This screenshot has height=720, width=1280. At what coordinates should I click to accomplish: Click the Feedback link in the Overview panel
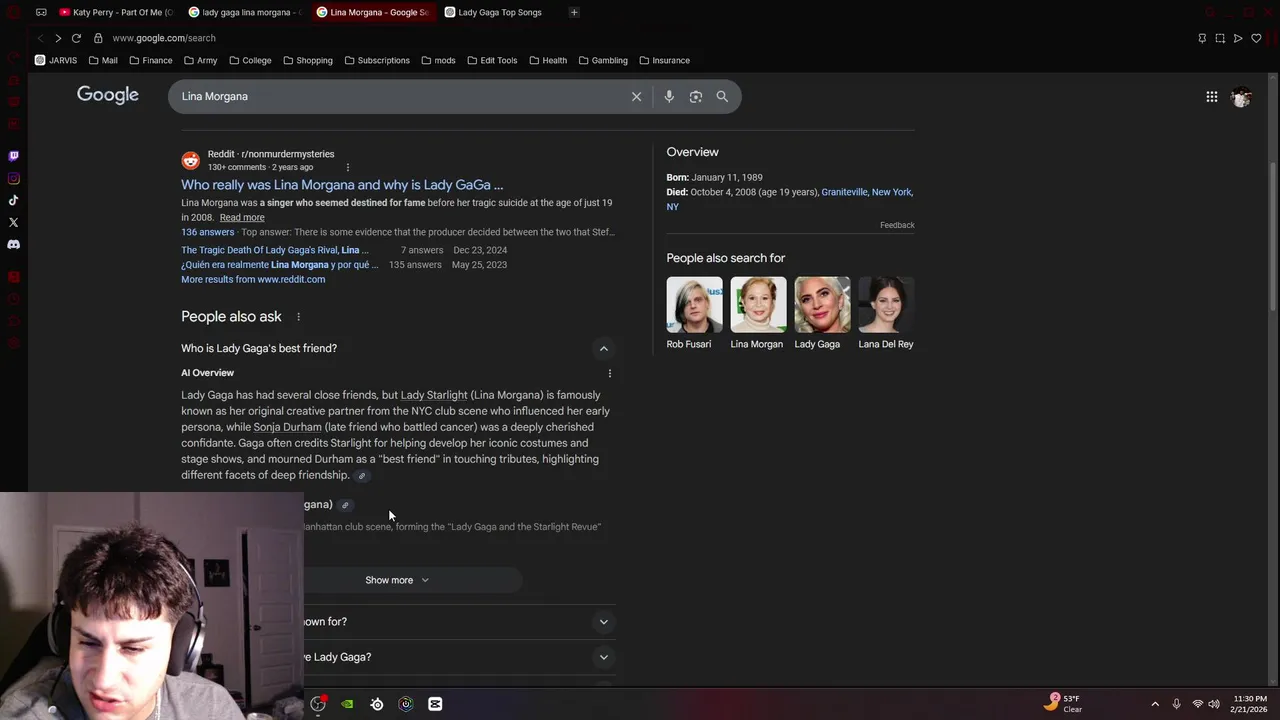(x=897, y=225)
